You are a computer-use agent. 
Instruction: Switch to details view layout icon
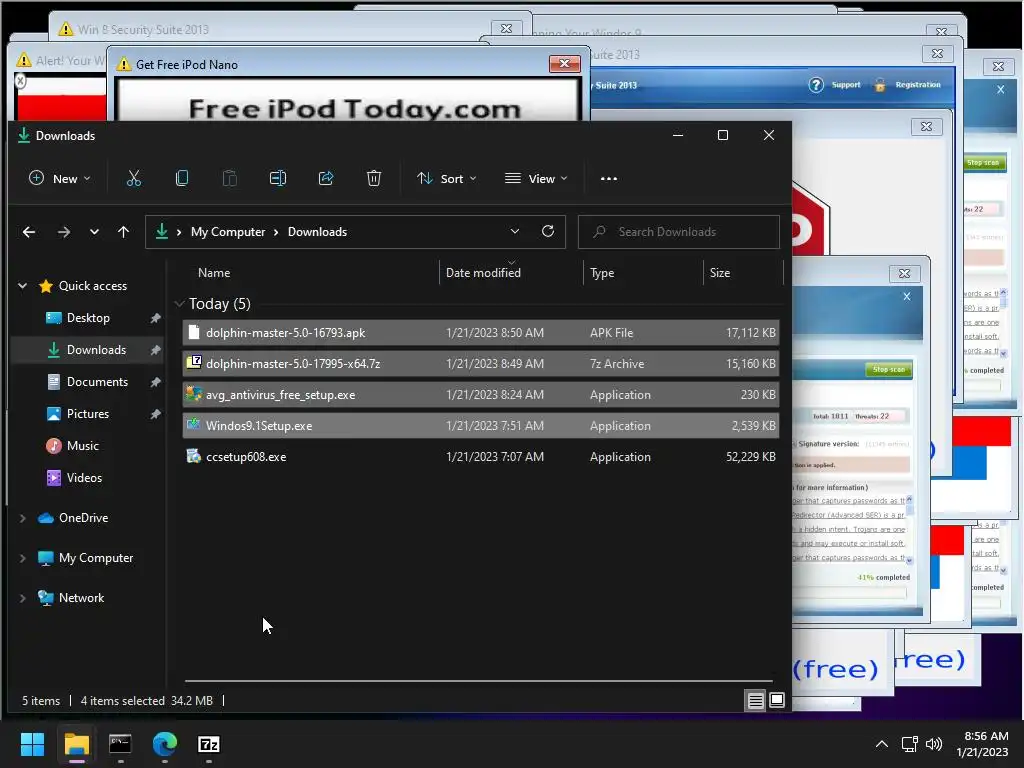[755, 700]
